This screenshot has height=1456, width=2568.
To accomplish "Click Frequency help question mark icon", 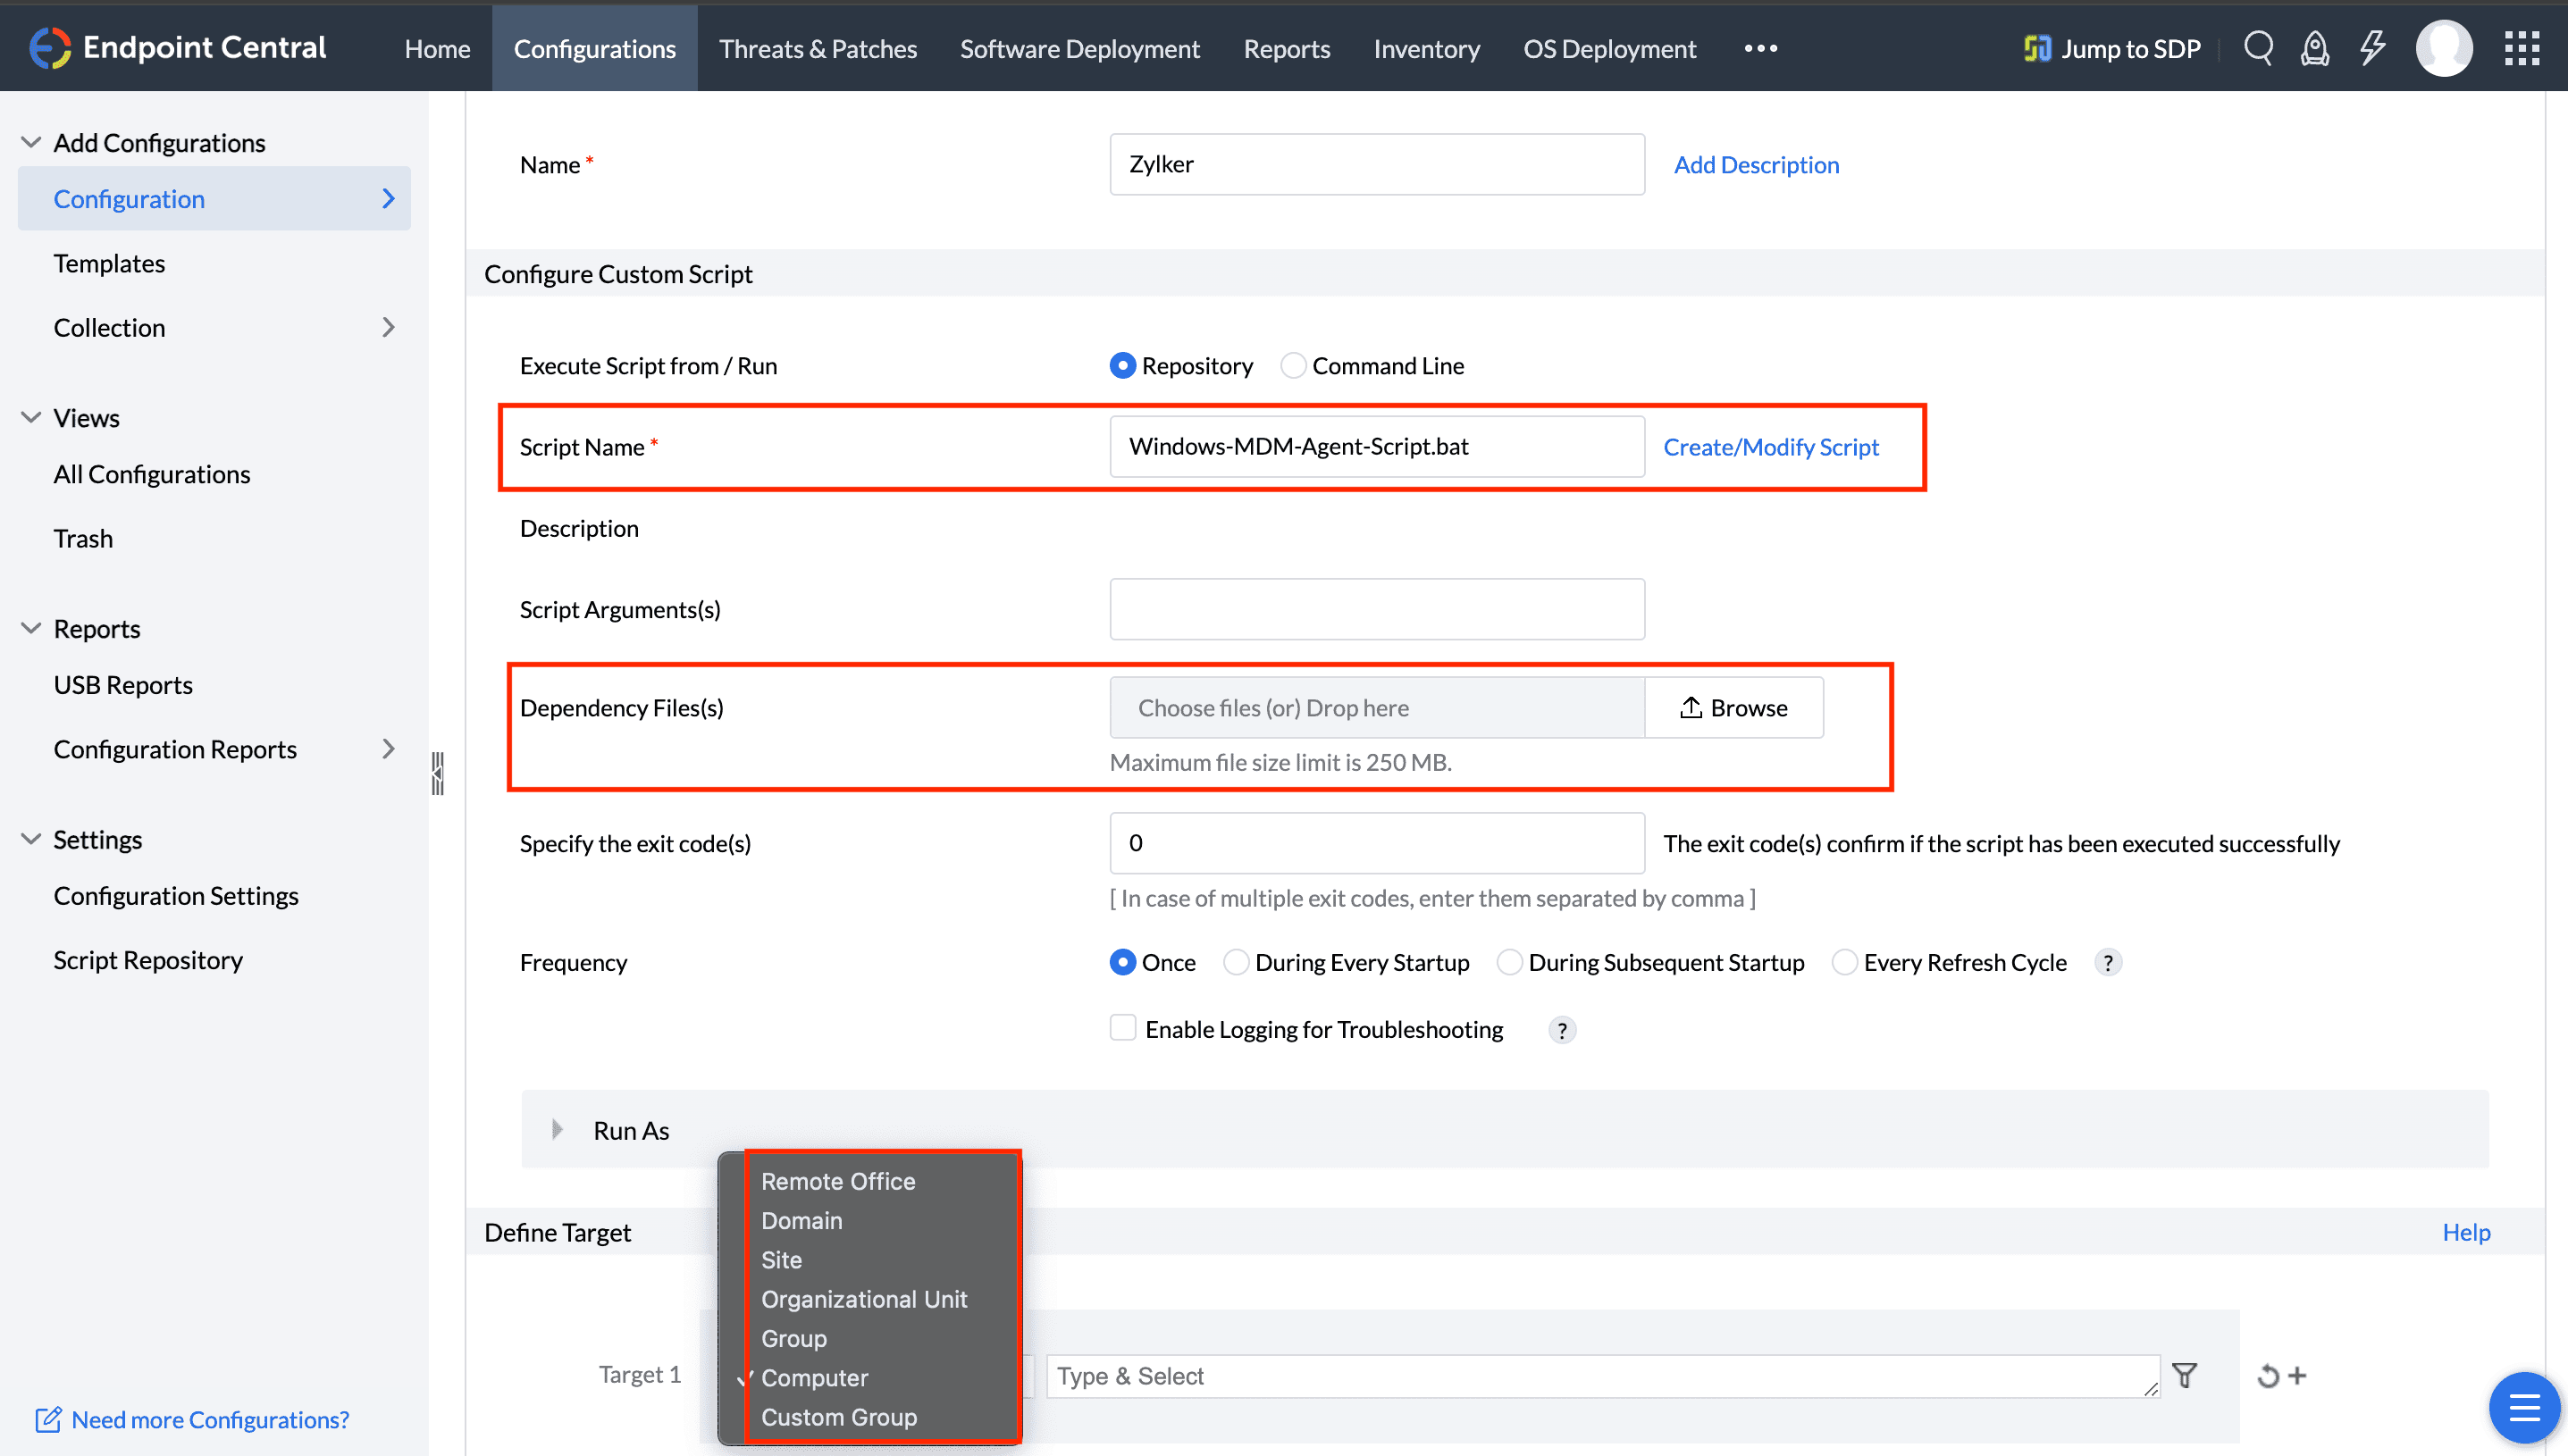I will [x=2108, y=962].
